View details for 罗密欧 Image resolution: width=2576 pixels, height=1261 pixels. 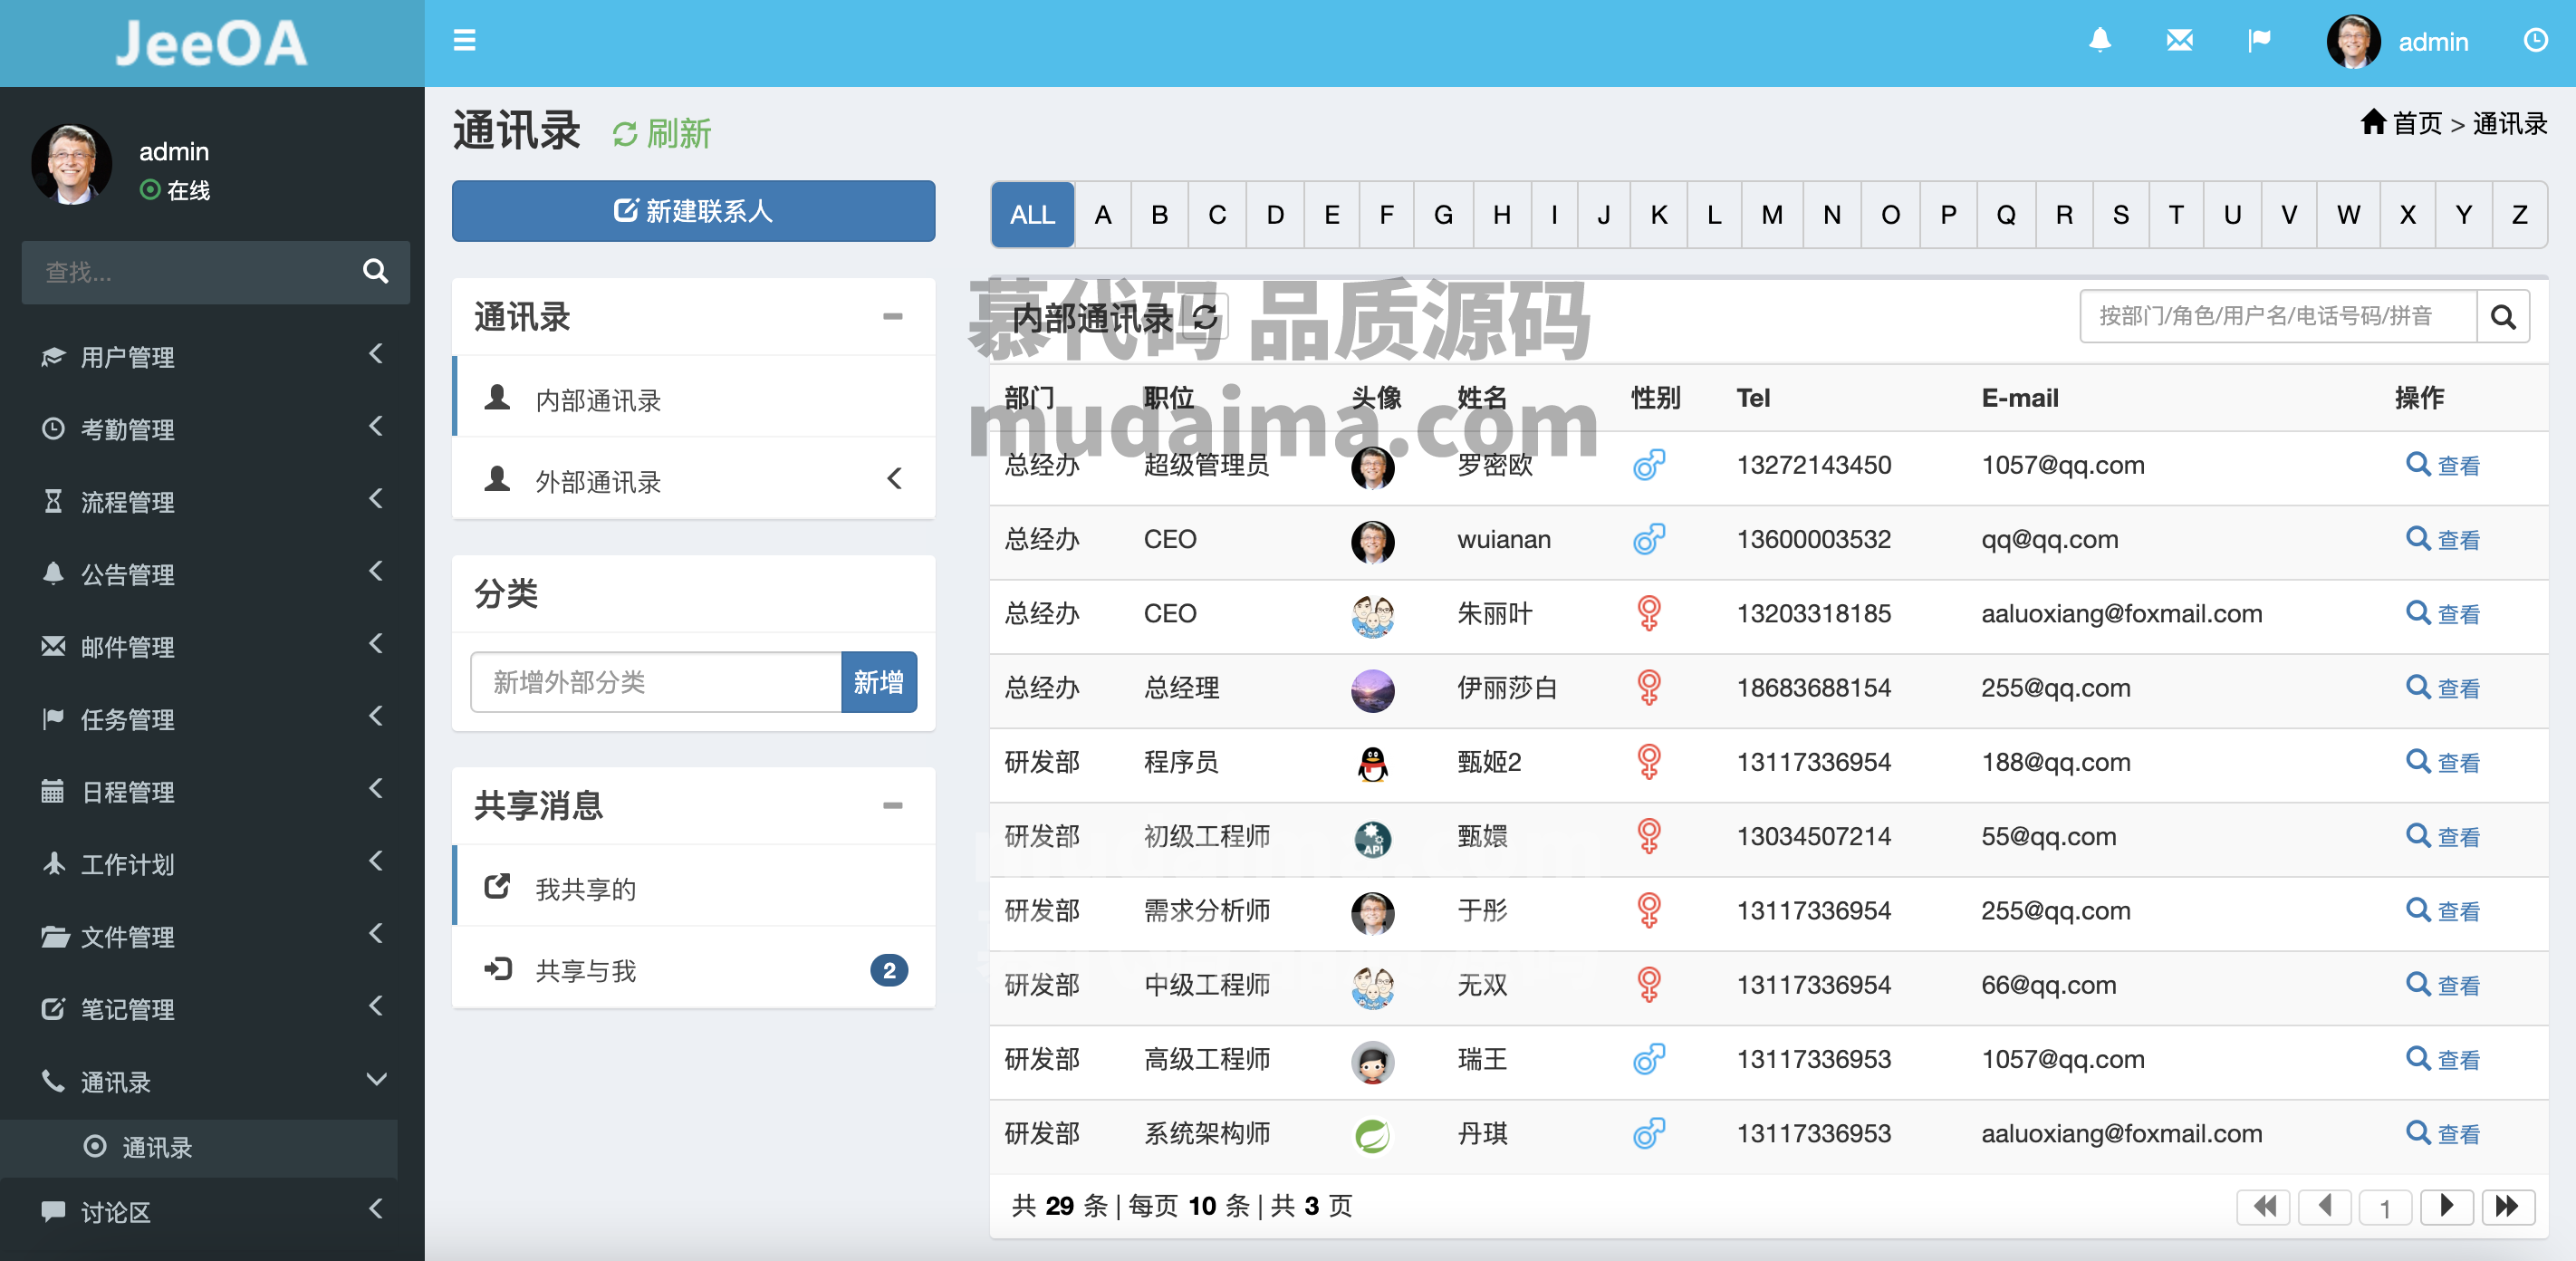point(2443,465)
